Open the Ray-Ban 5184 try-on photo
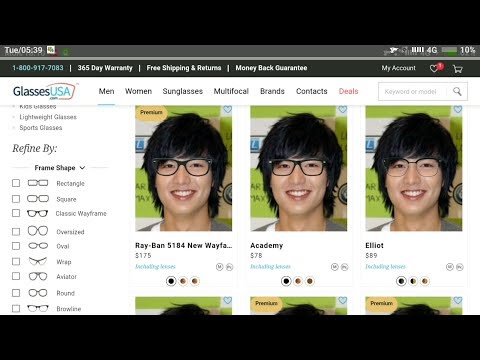Image resolution: width=480 pixels, height=360 pixels. click(x=184, y=168)
